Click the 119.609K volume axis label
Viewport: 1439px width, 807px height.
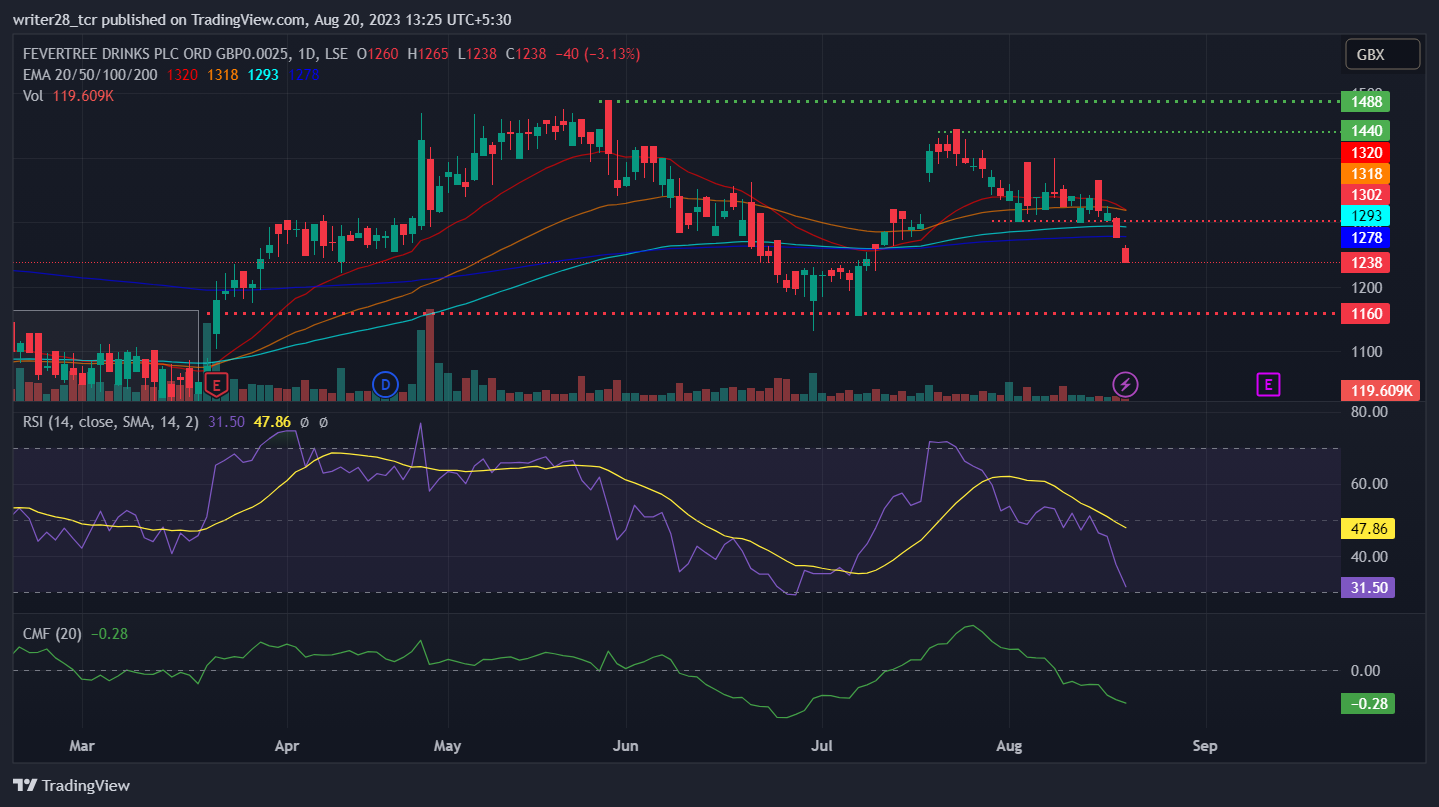[x=1380, y=391]
